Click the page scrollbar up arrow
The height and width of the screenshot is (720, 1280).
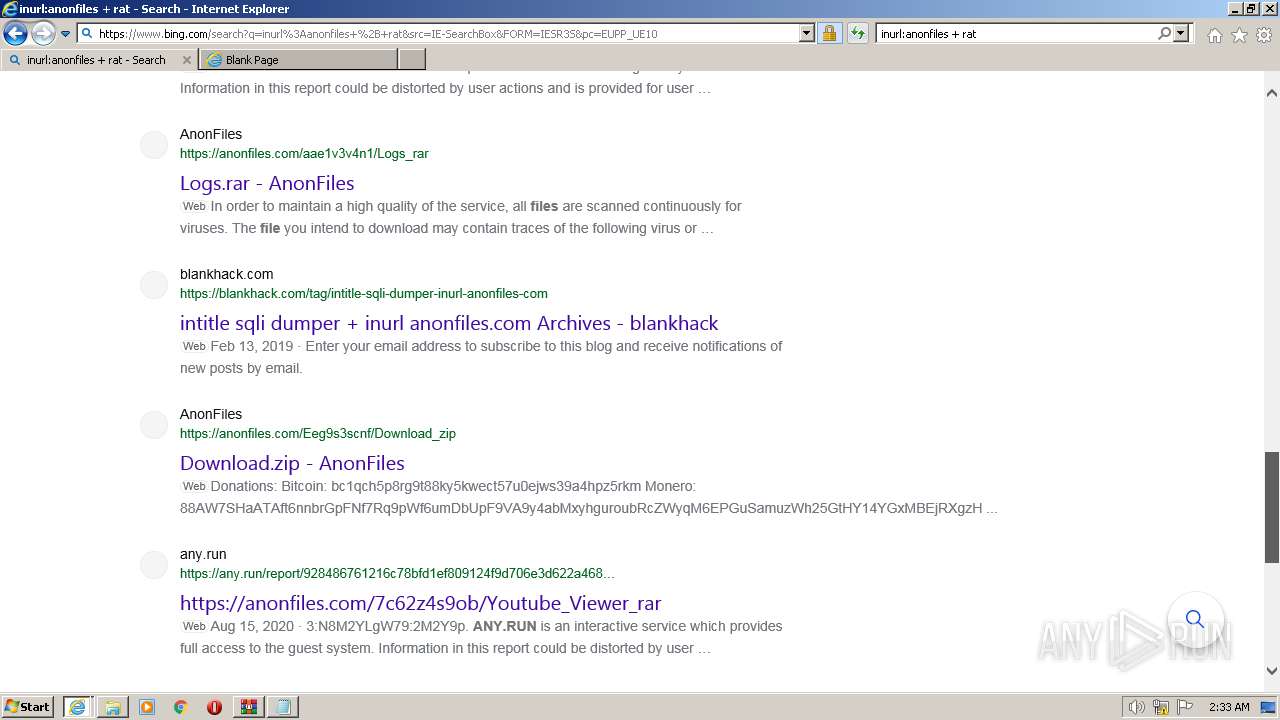(x=1272, y=93)
